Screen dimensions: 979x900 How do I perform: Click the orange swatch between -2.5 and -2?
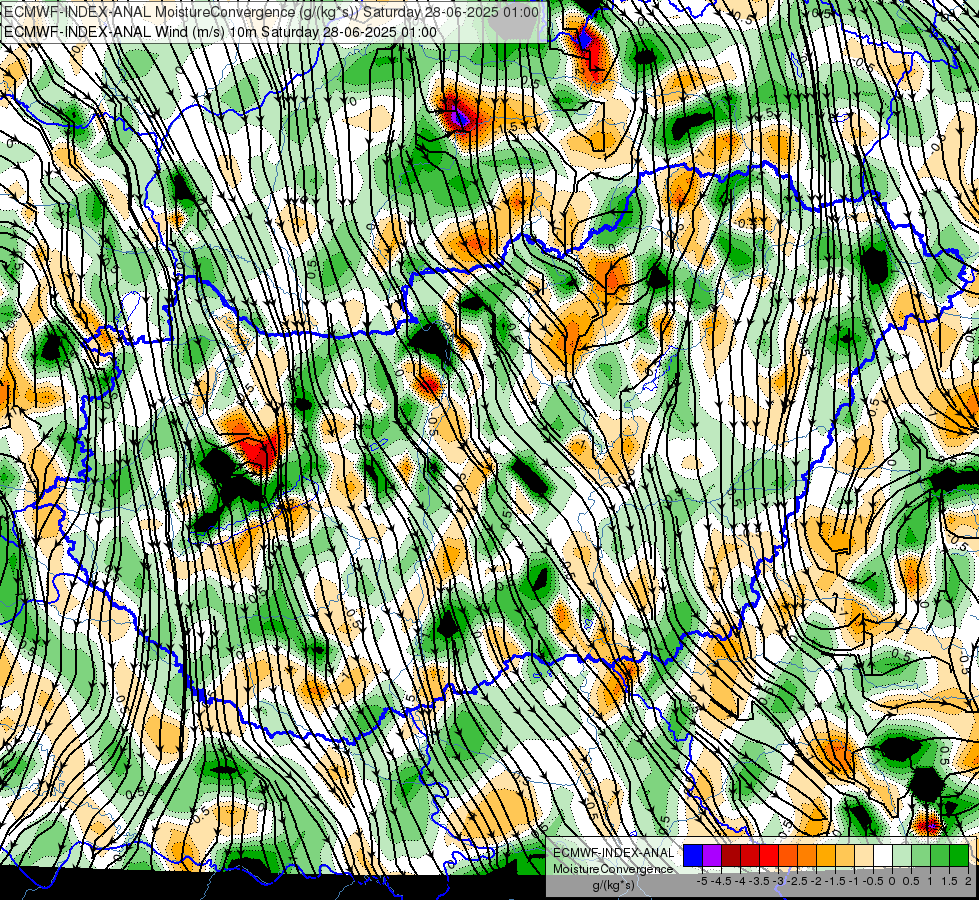(x=807, y=856)
